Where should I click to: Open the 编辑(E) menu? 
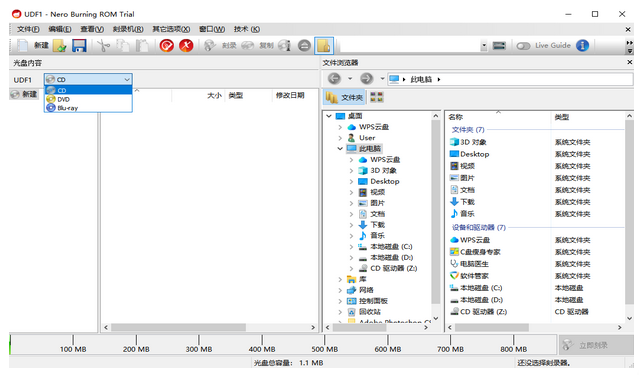coord(60,29)
